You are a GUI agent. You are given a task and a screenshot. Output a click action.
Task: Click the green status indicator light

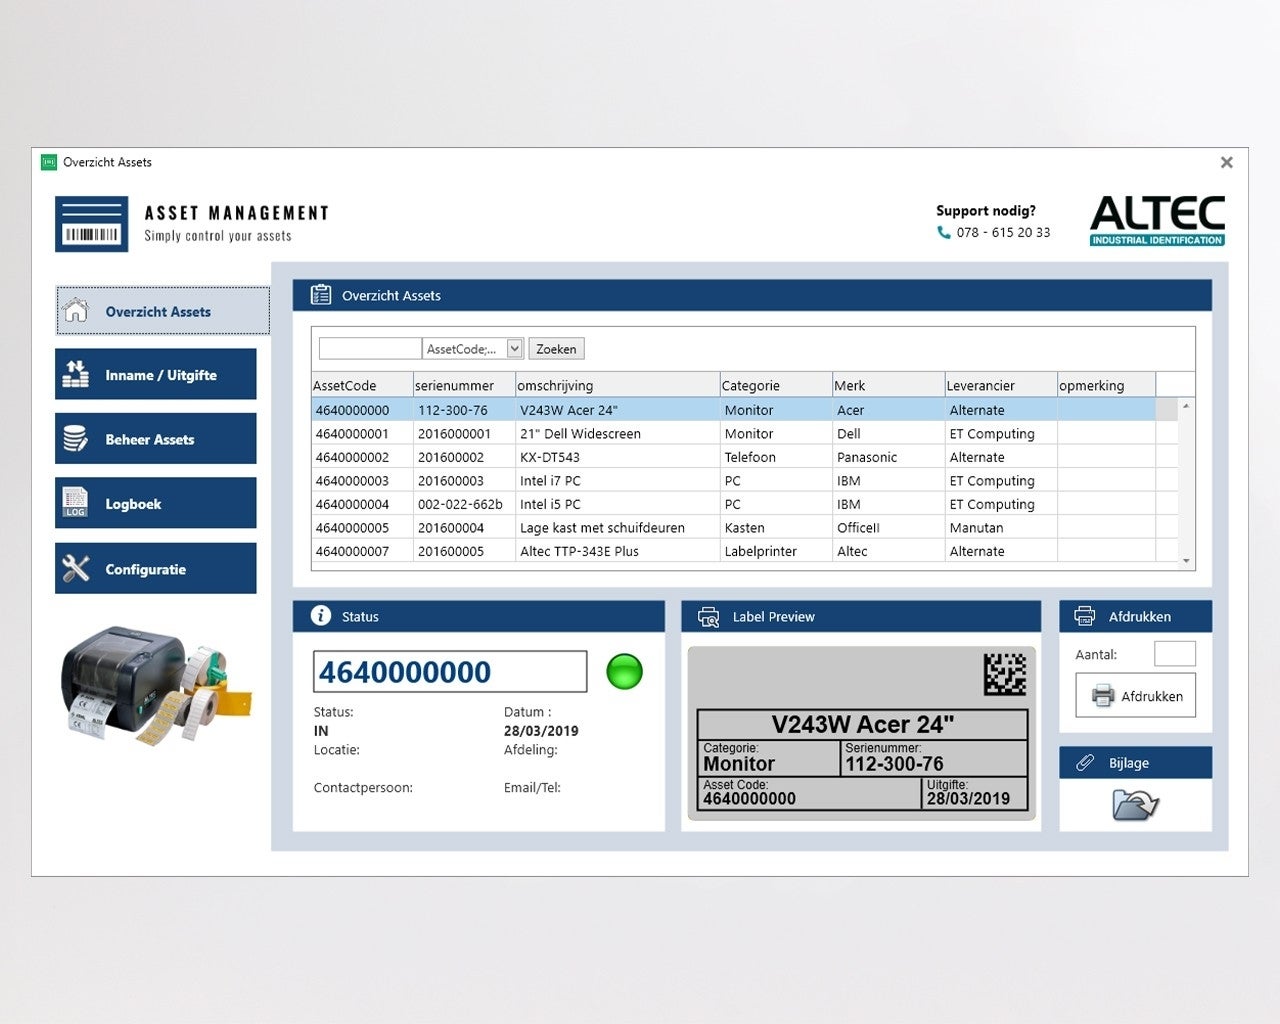624,671
